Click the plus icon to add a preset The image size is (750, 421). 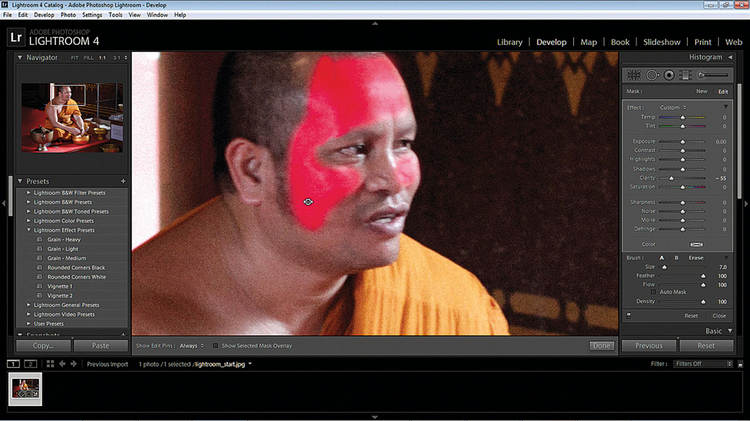[x=123, y=181]
